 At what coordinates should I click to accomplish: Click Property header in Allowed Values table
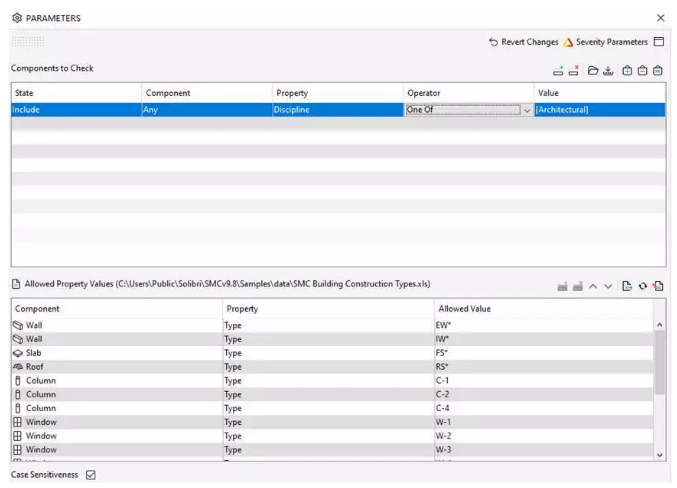[329, 309]
